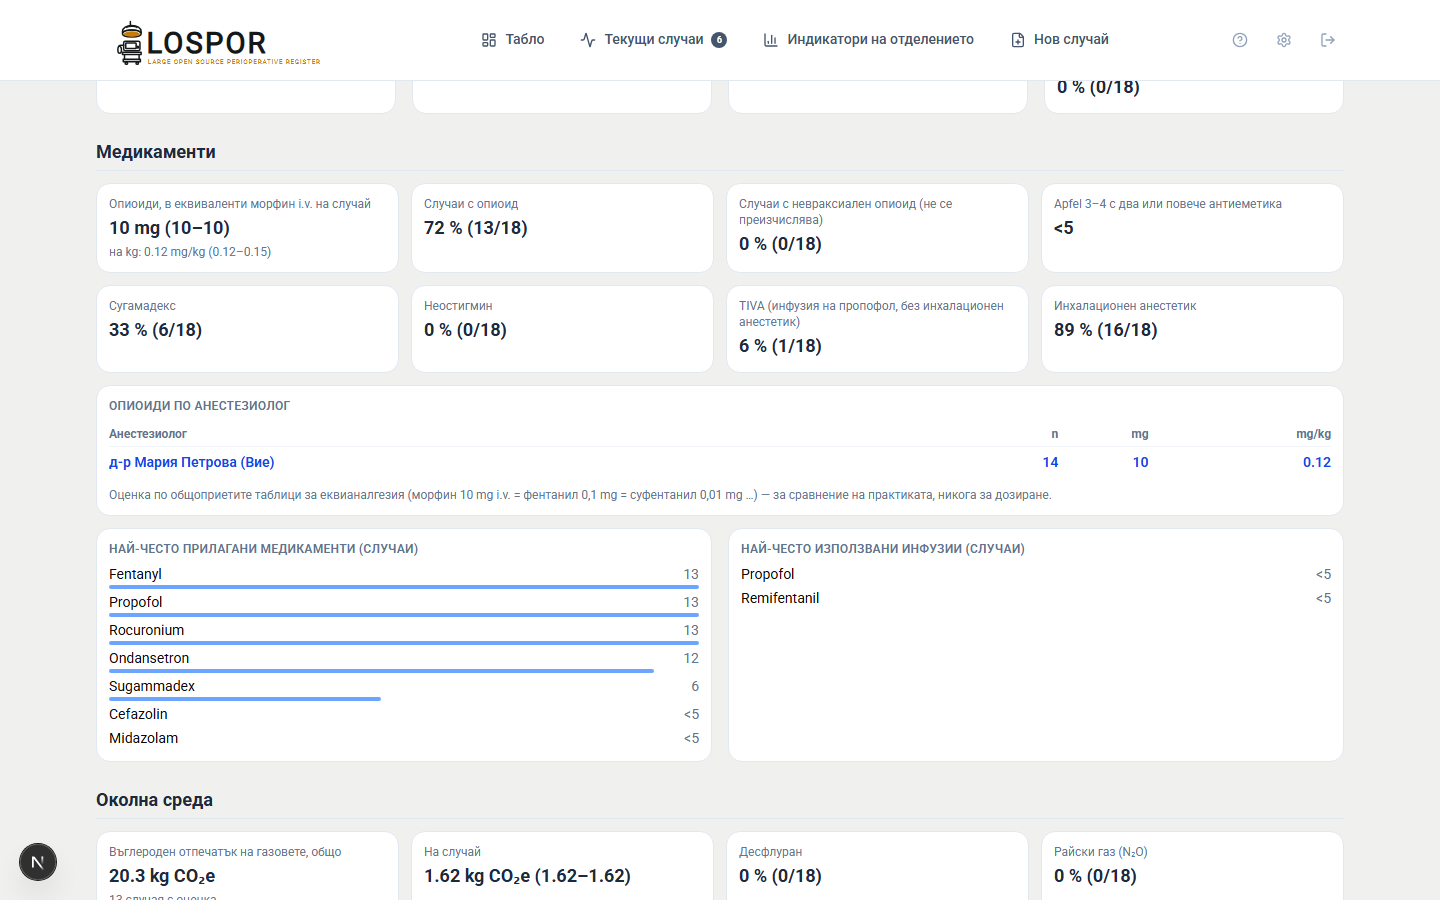
Task: Click the Сугамадекс 33 % card
Action: point(247,329)
